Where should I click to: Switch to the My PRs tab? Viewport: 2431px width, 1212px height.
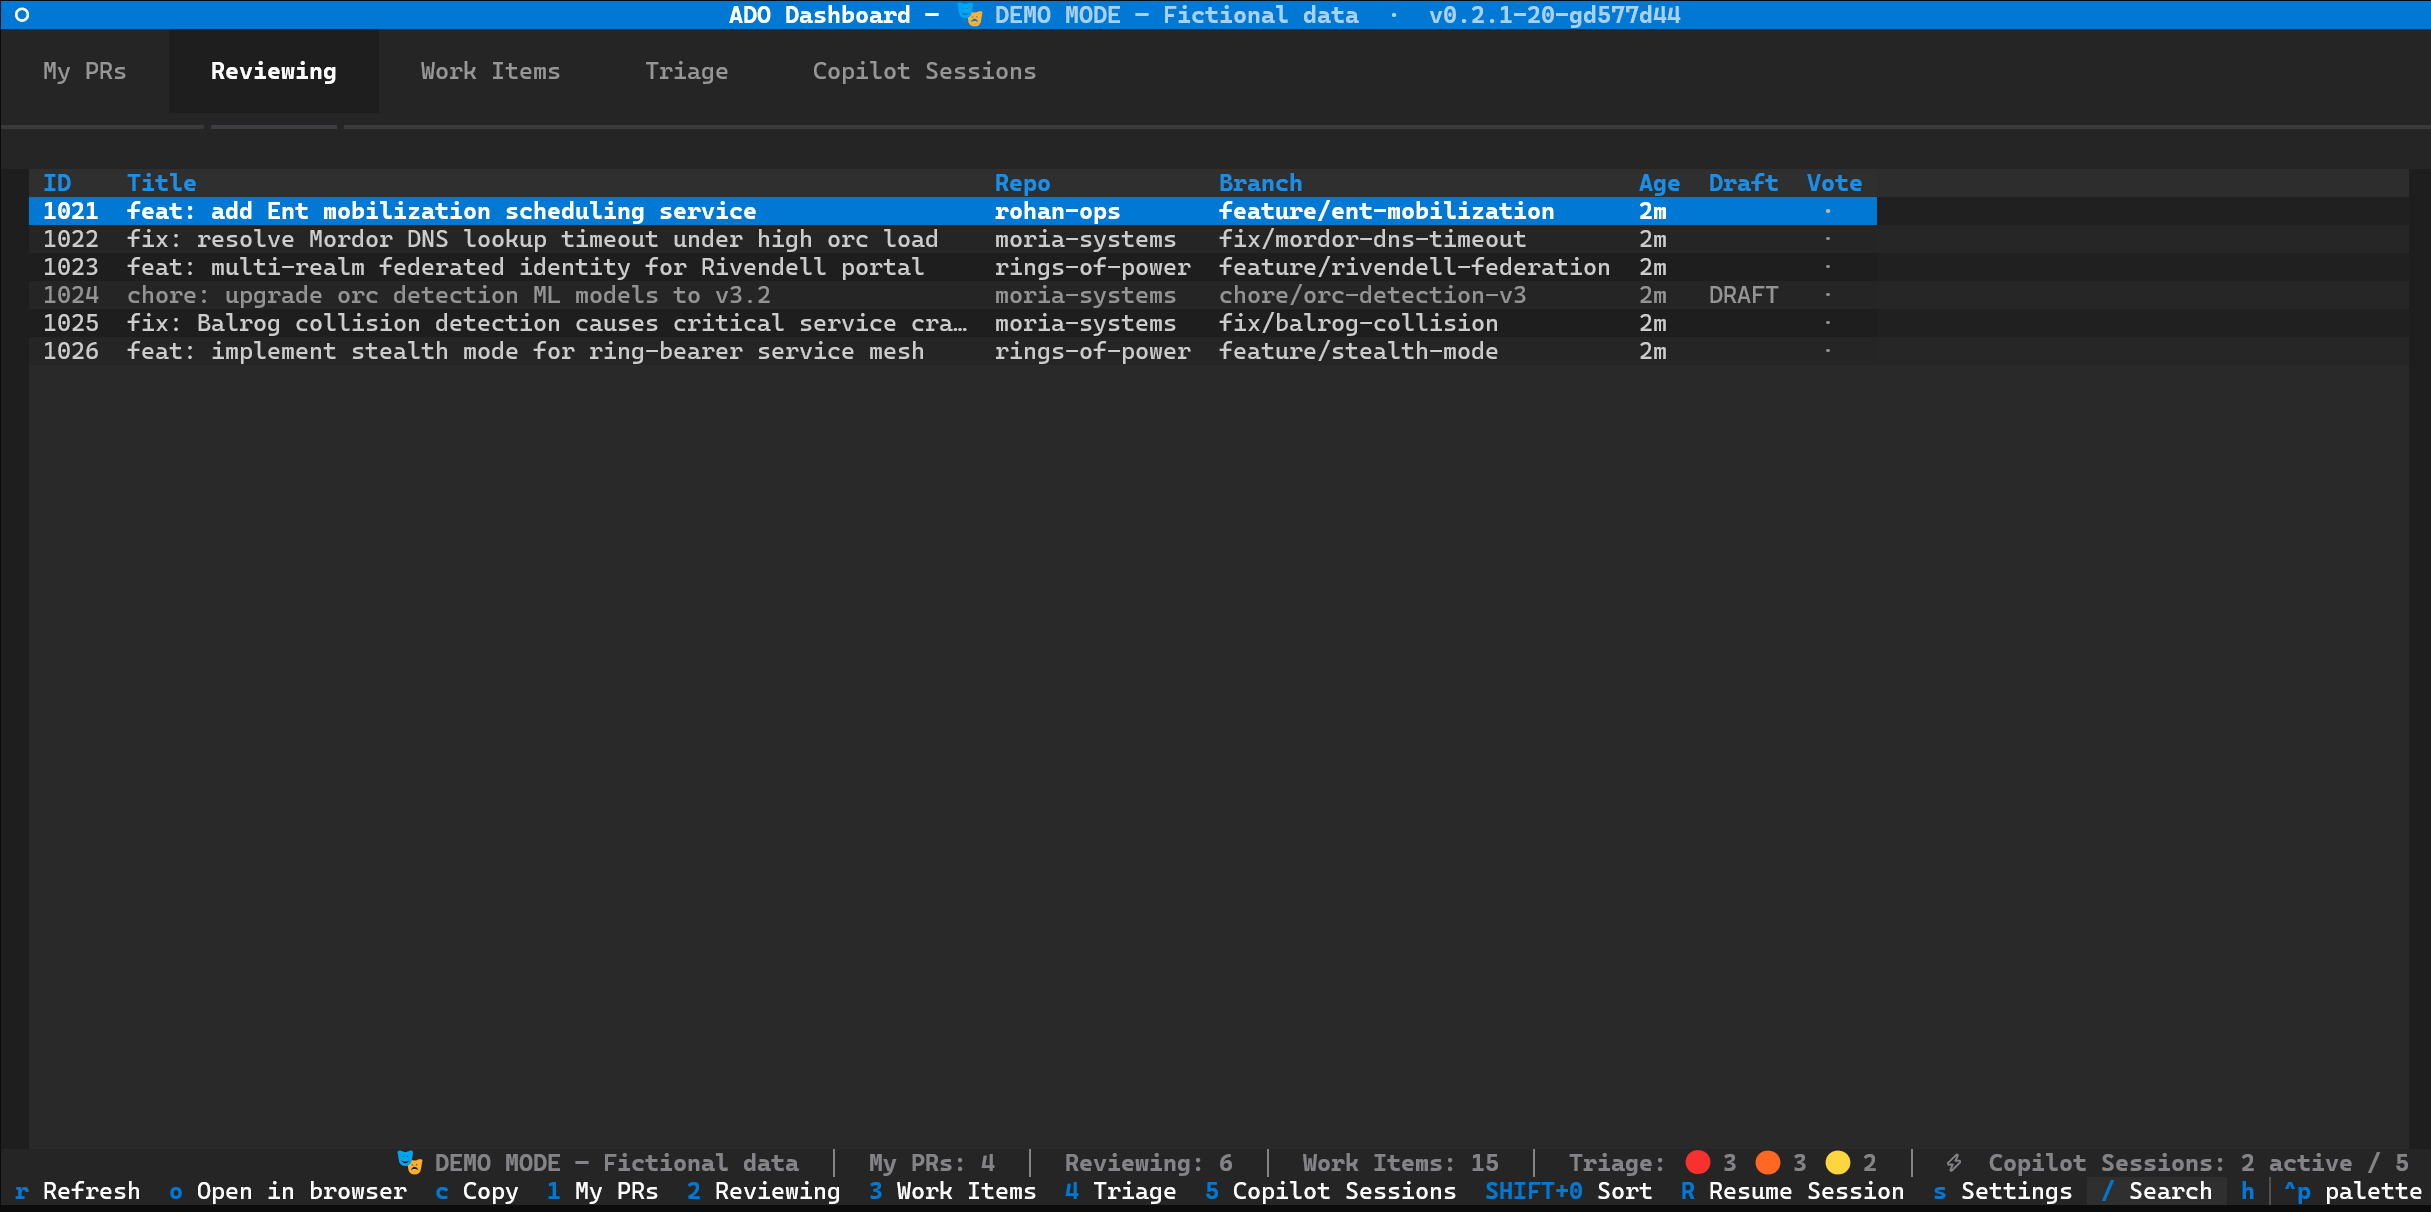(x=85, y=71)
